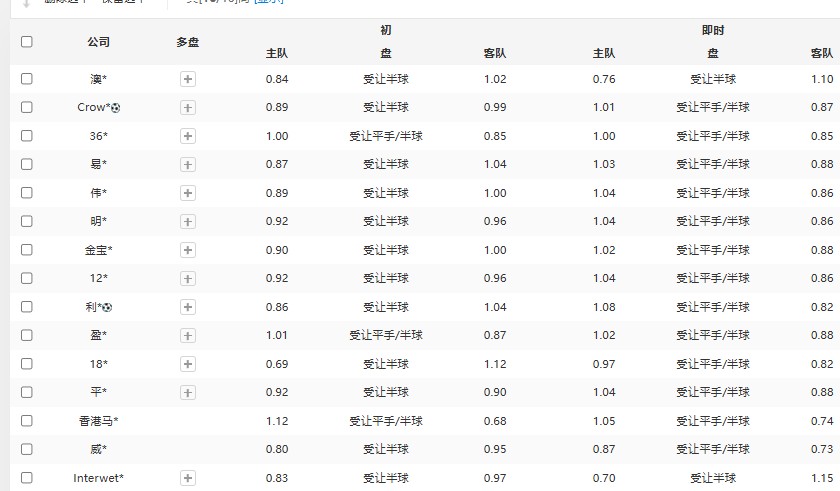Click company name 18*

(x=99, y=364)
